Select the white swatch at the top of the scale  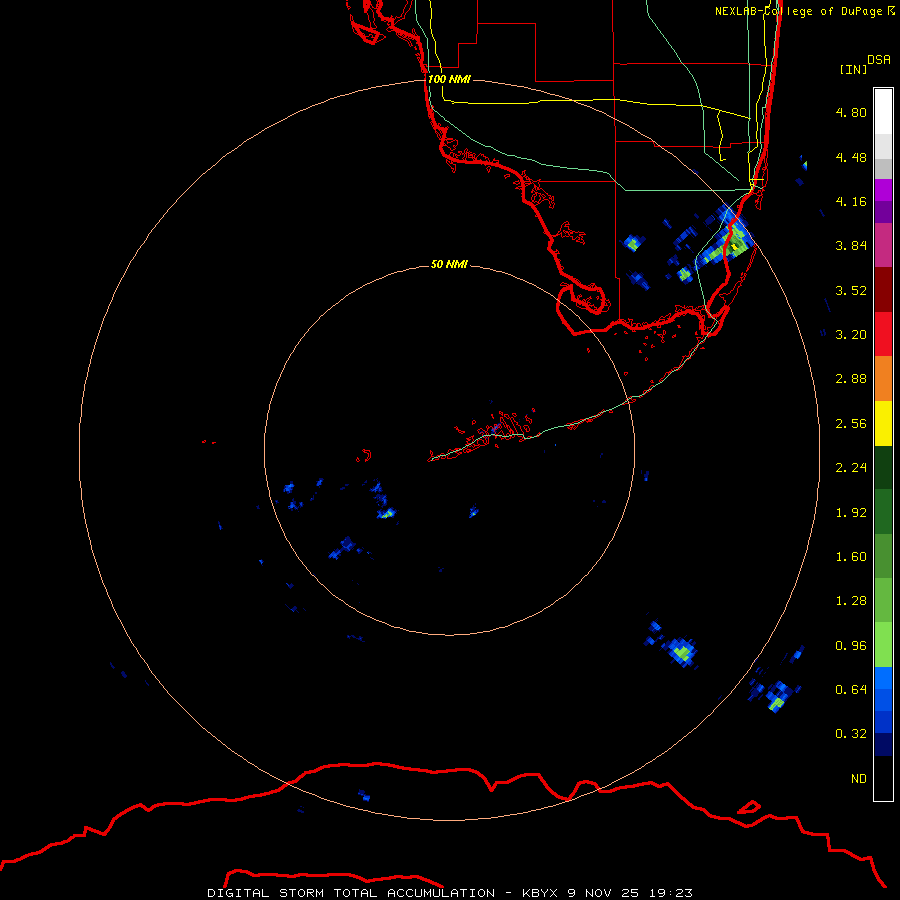tap(883, 111)
